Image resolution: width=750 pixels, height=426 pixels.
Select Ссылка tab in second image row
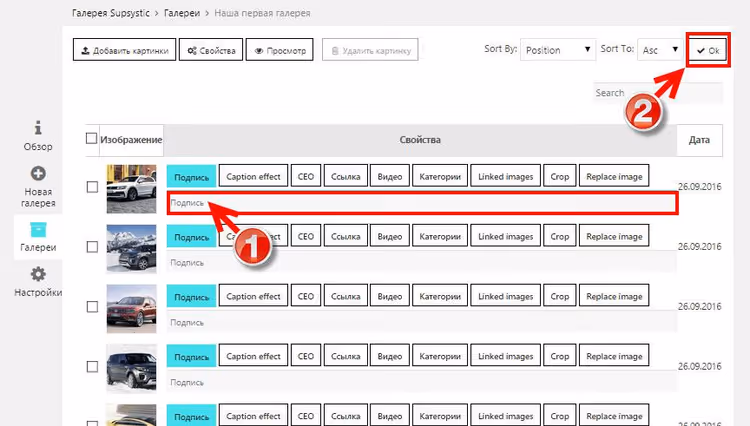pos(346,236)
